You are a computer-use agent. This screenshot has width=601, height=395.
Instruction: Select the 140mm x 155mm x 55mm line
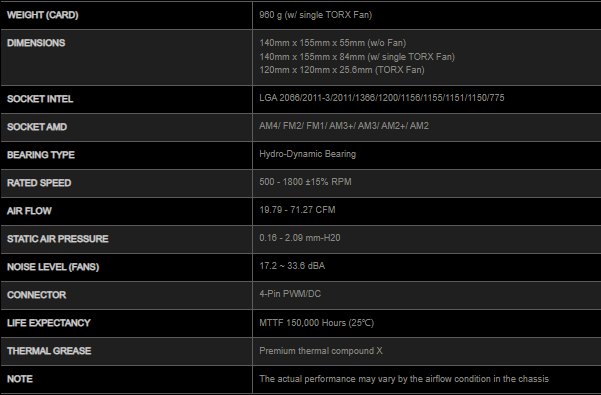tap(333, 43)
